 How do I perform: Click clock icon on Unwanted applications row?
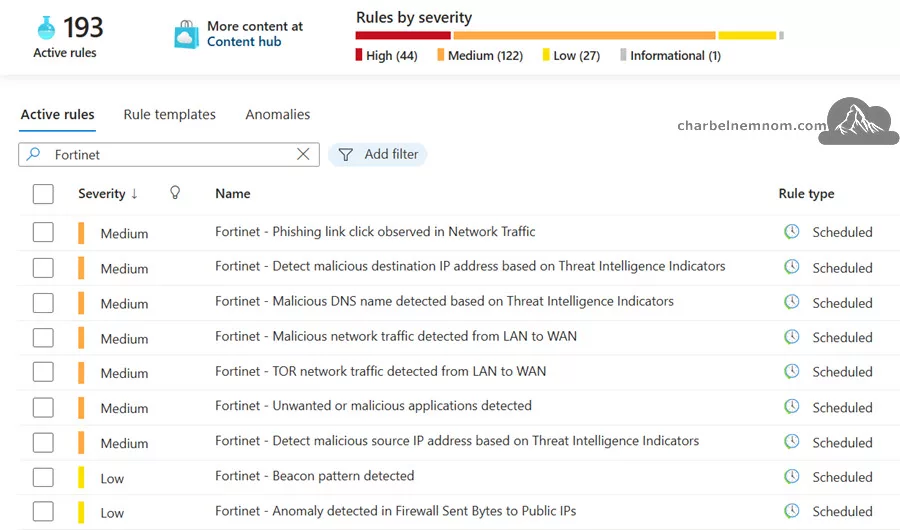(x=792, y=407)
